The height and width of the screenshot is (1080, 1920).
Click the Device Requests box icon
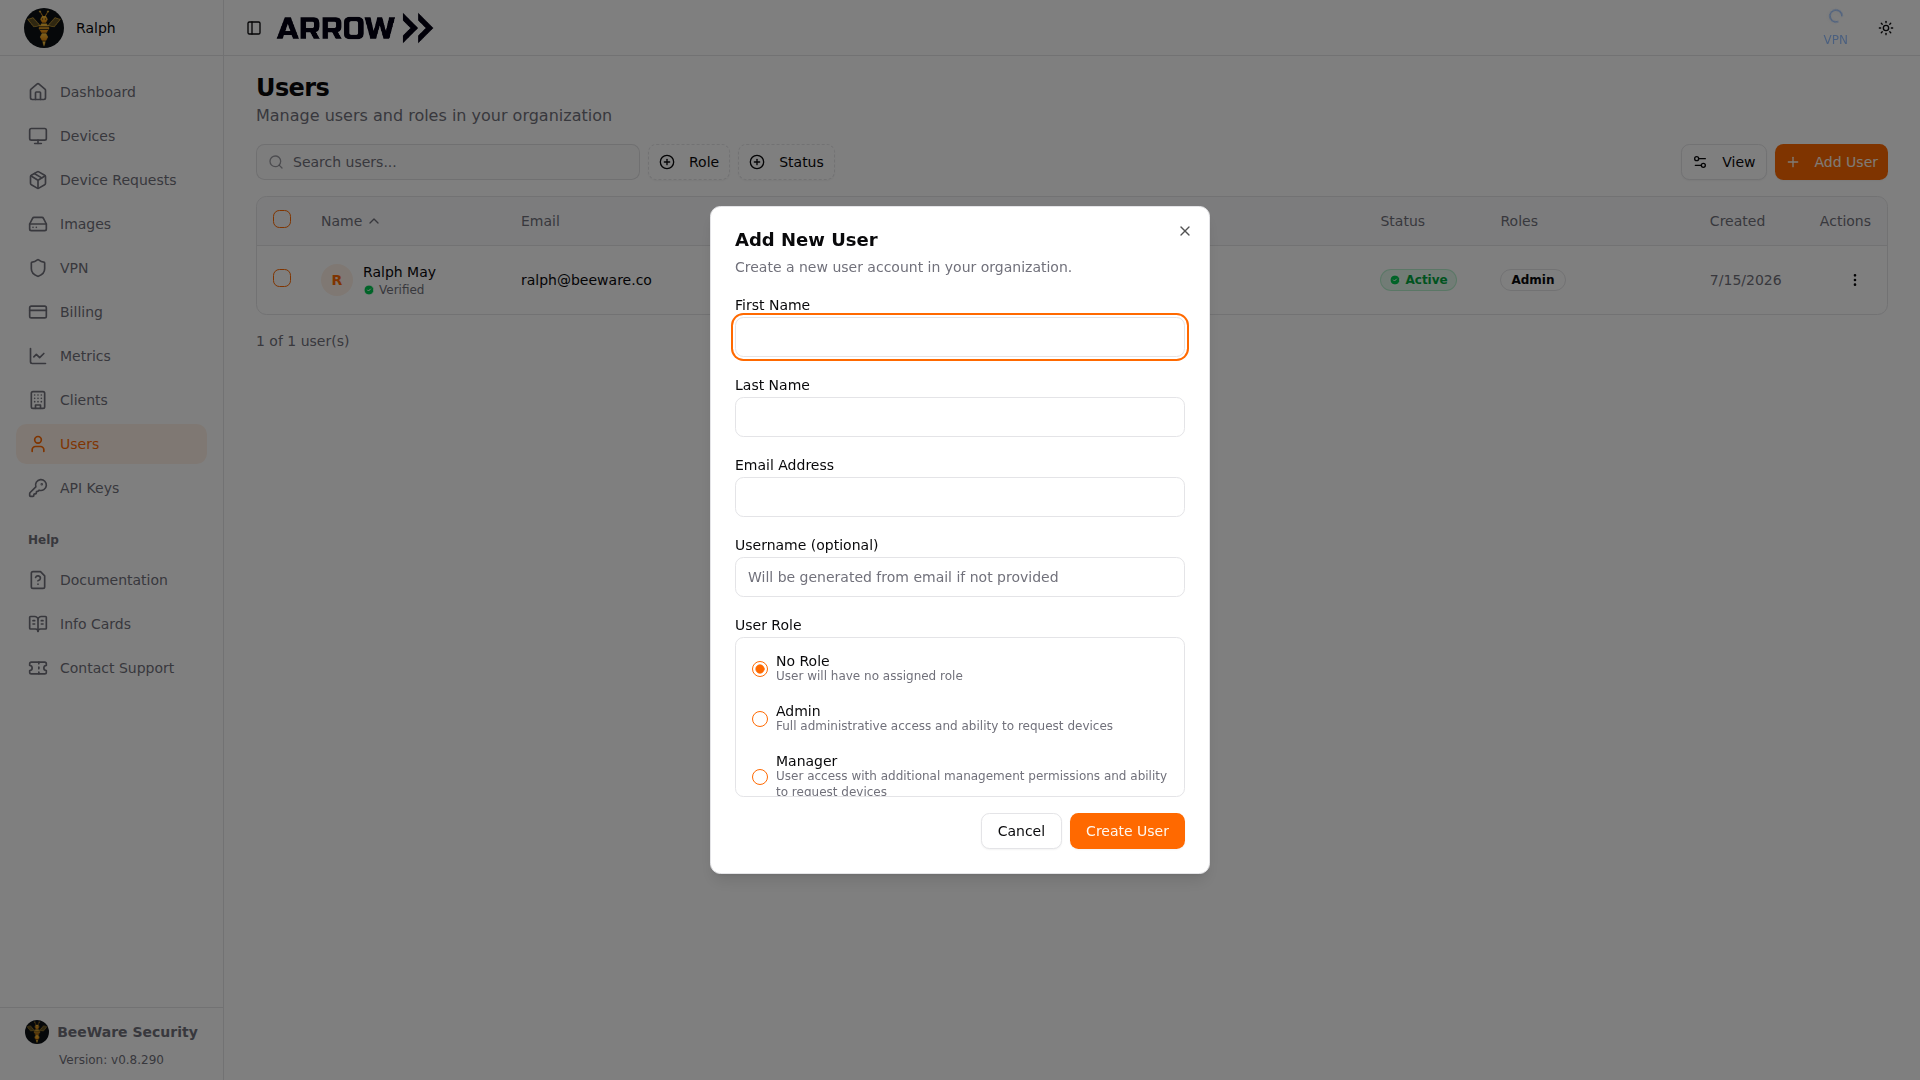tap(38, 180)
